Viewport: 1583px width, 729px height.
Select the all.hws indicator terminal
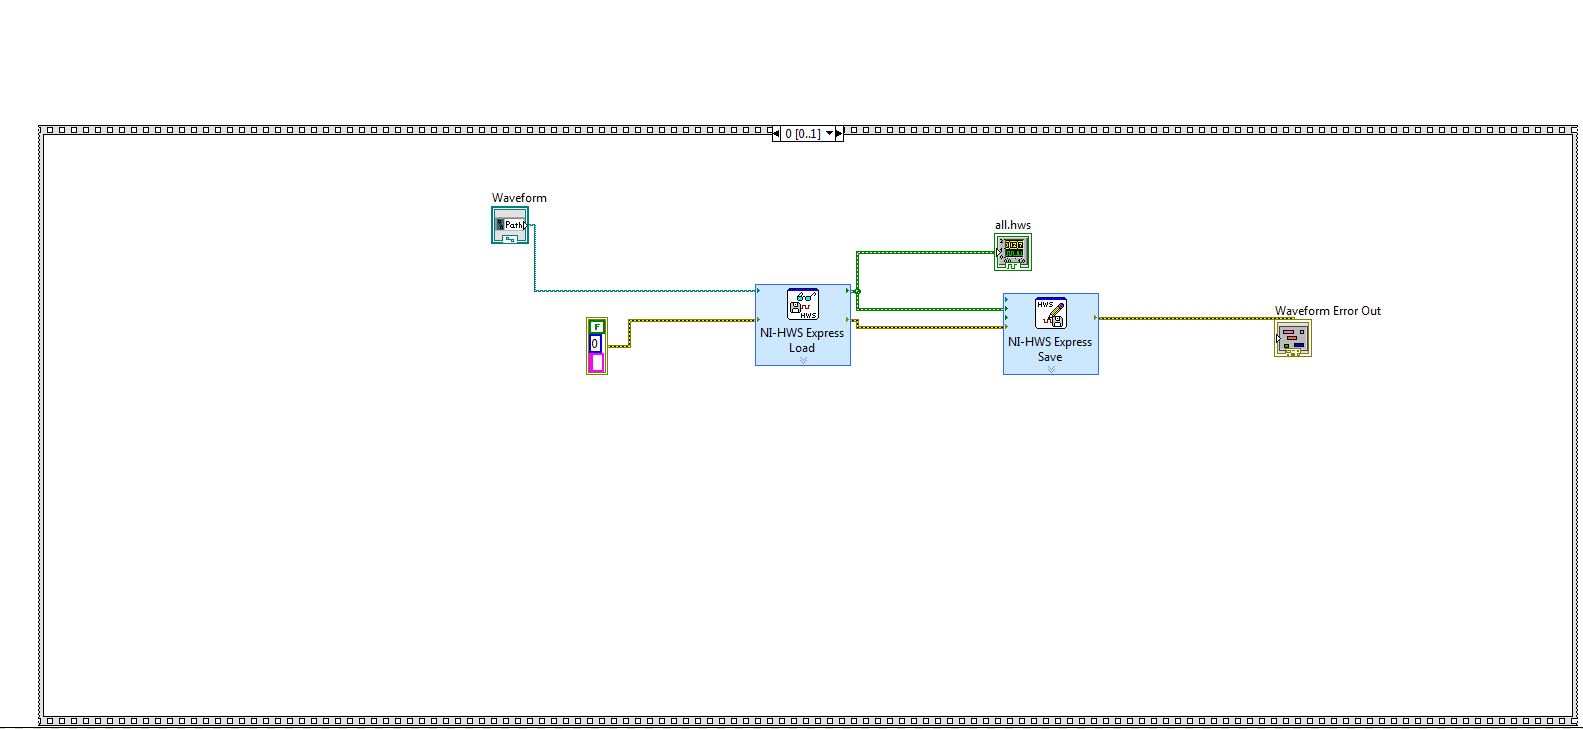pos(1013,252)
